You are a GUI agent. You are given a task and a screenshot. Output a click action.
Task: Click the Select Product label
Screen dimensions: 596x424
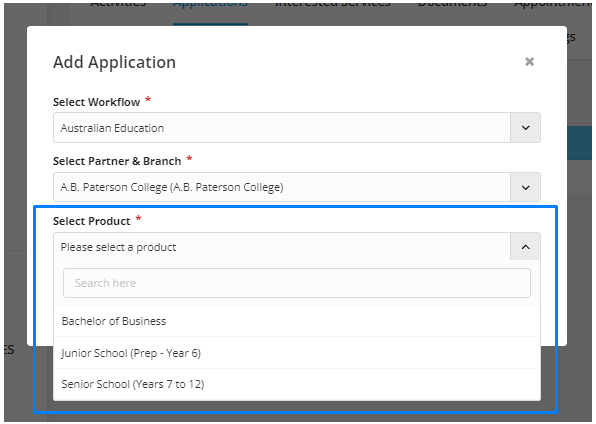click(92, 221)
